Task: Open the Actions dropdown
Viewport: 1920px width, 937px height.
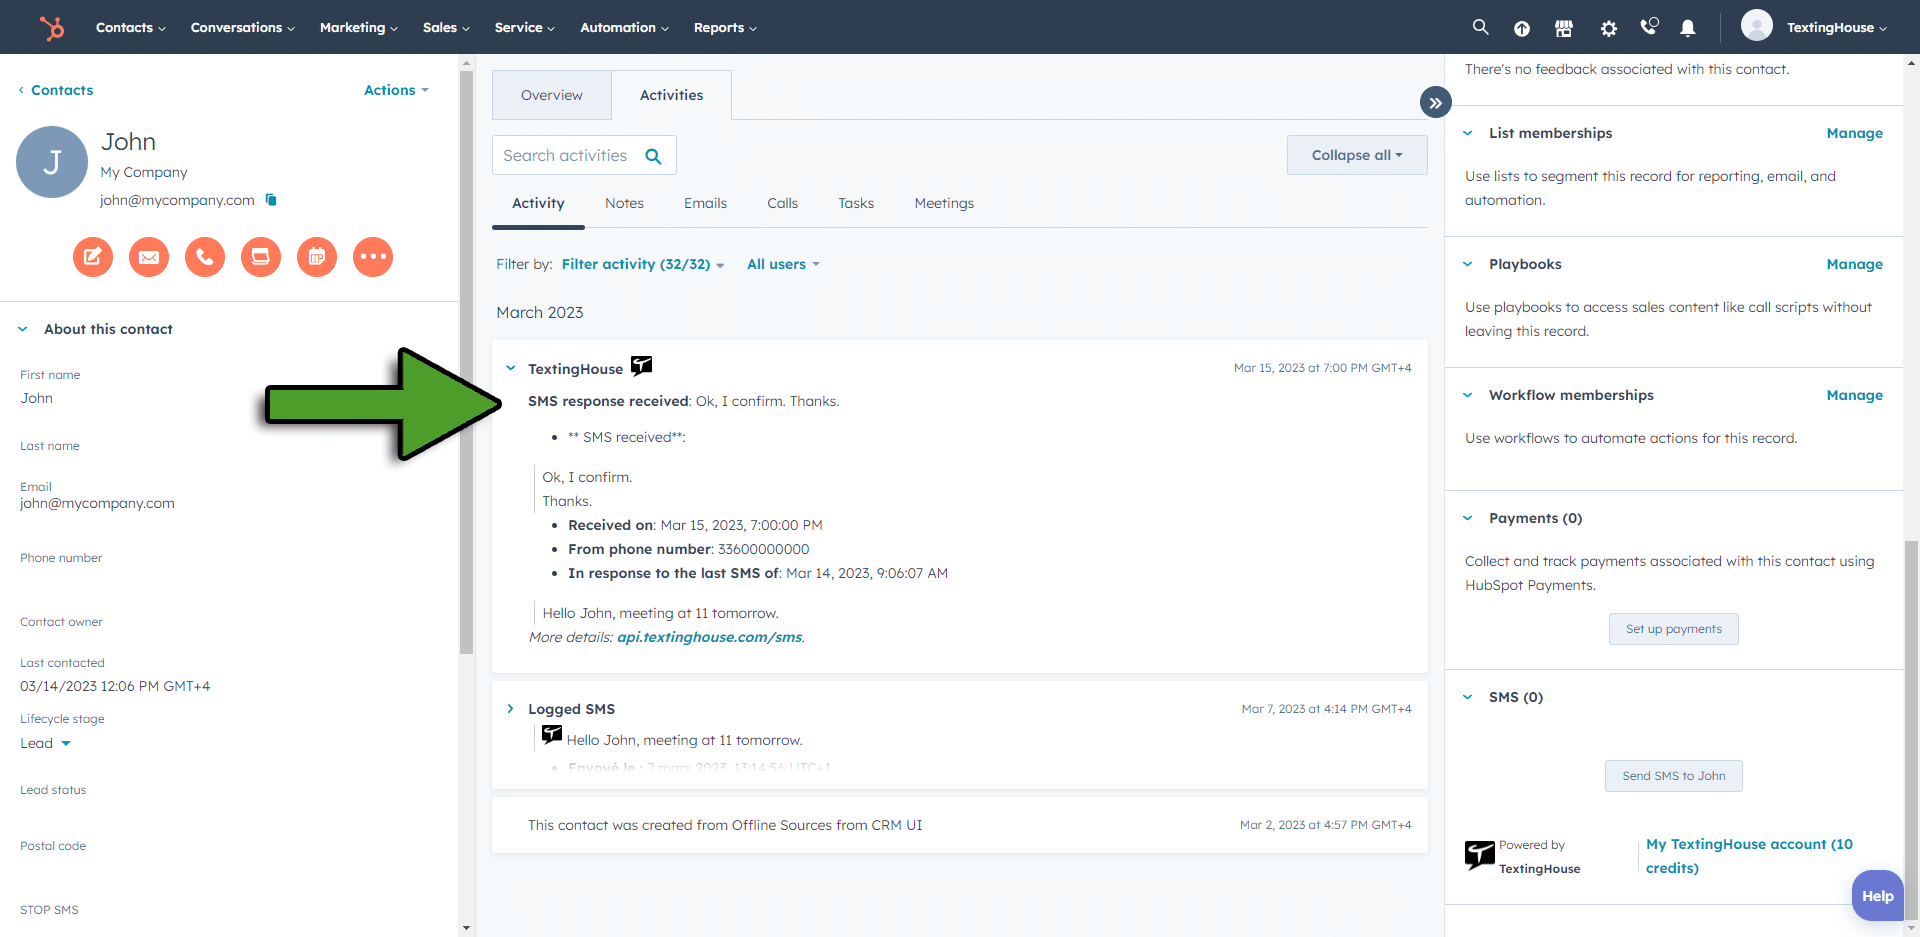Action: pos(396,90)
